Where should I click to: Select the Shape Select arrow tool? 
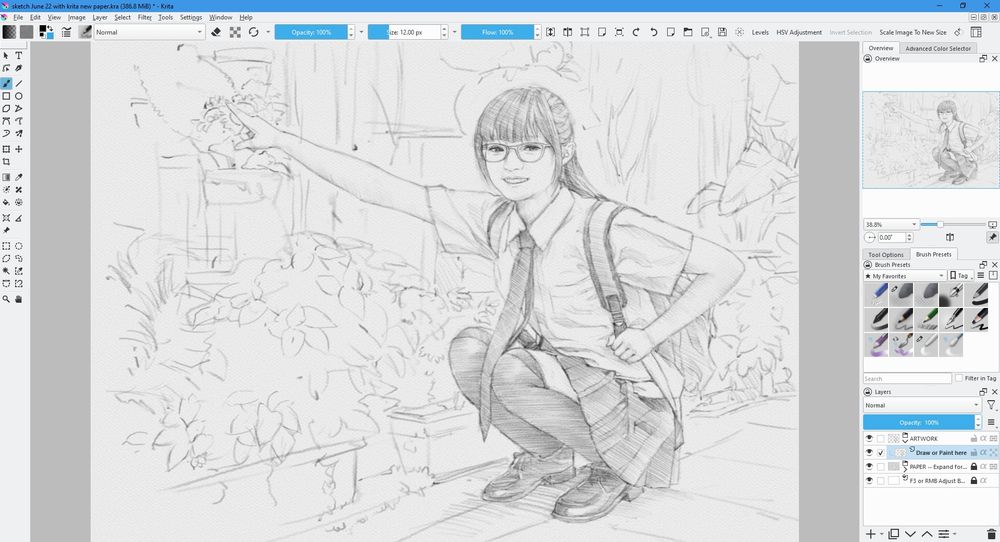(x=6, y=55)
